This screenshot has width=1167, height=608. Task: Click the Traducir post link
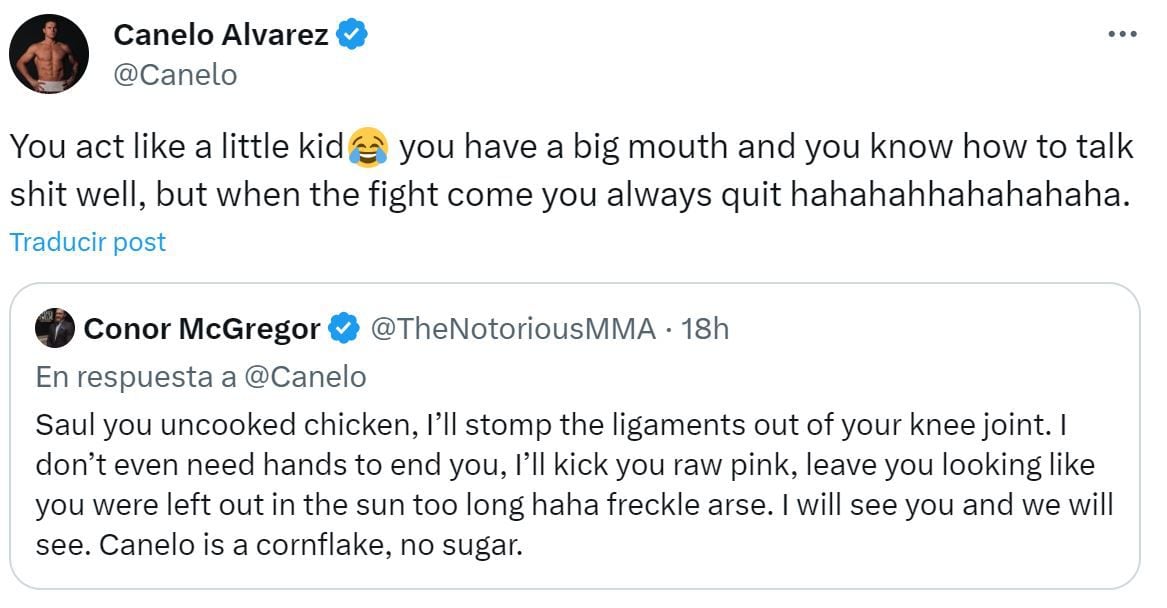point(88,242)
